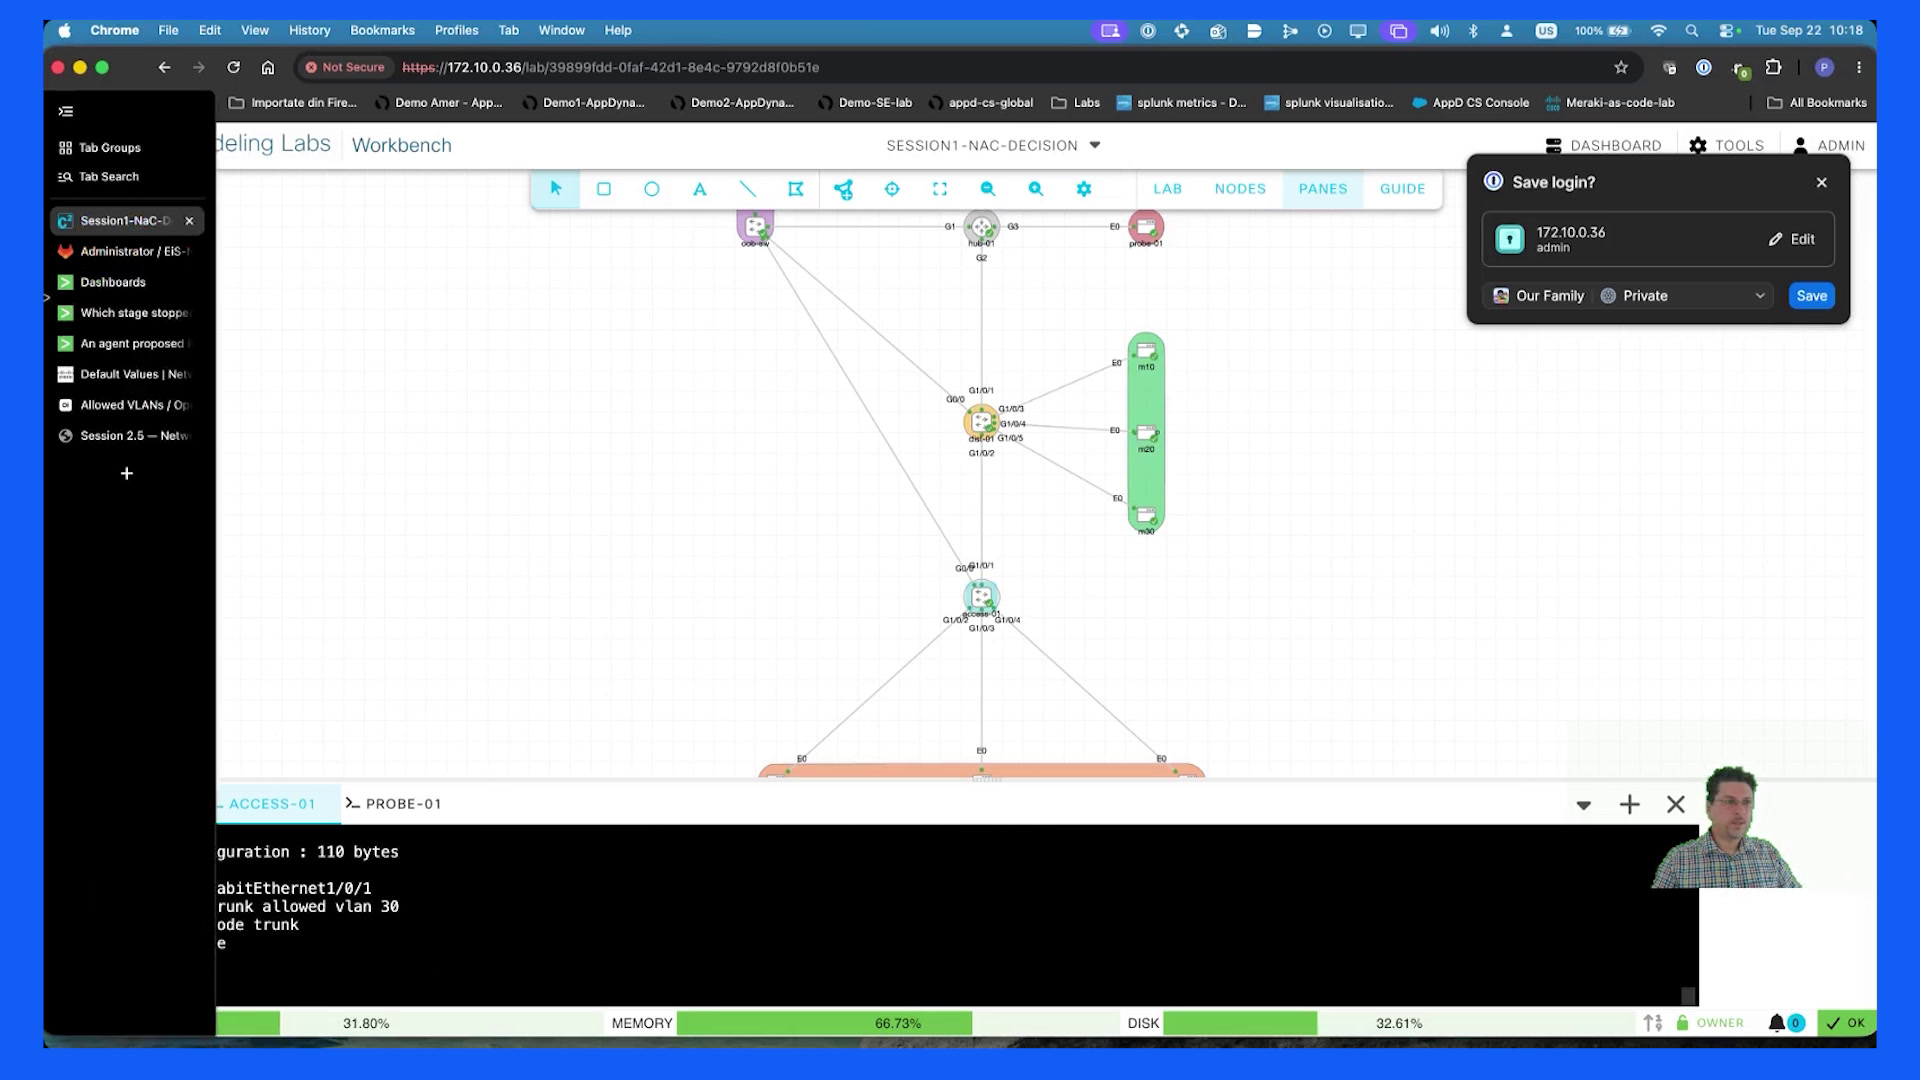Choose the rectangle annotation tool
The image size is (1920, 1080).
(604, 189)
